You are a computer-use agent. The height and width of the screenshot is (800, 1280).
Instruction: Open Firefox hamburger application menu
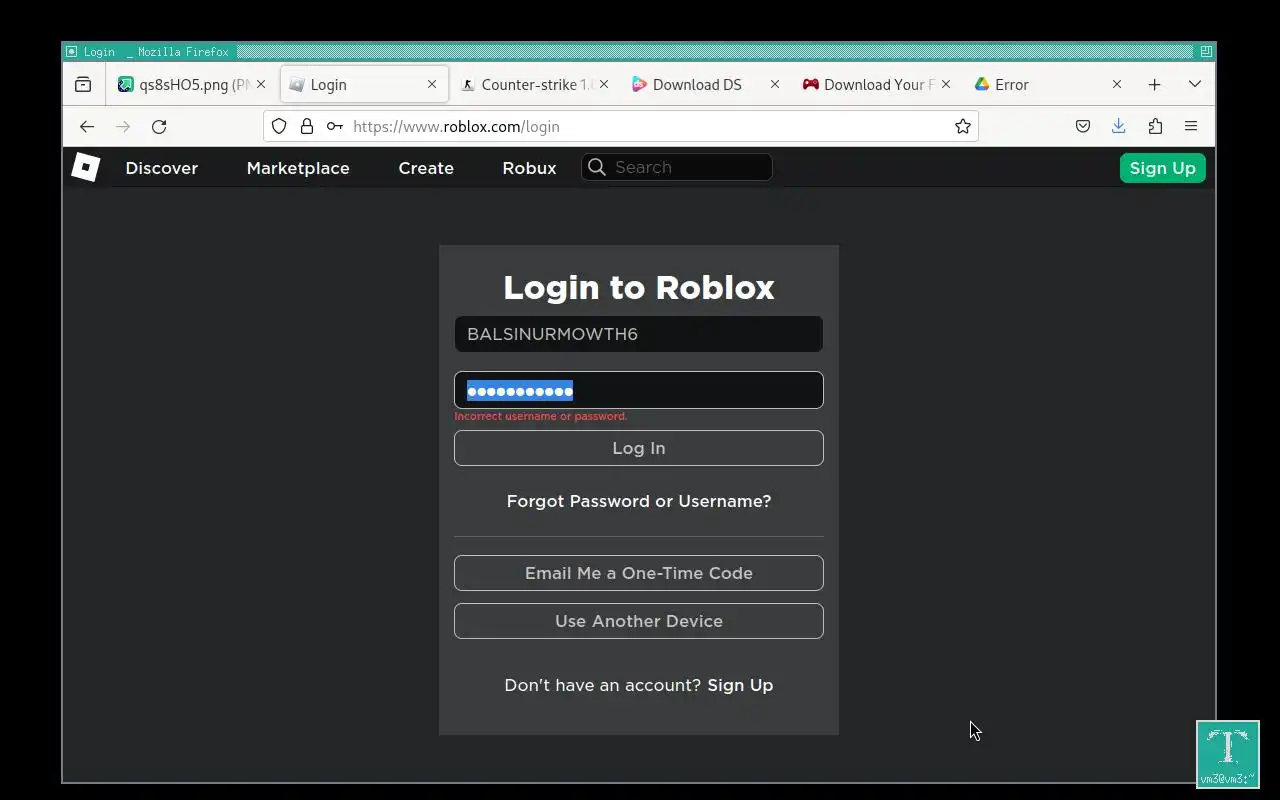(x=1191, y=126)
